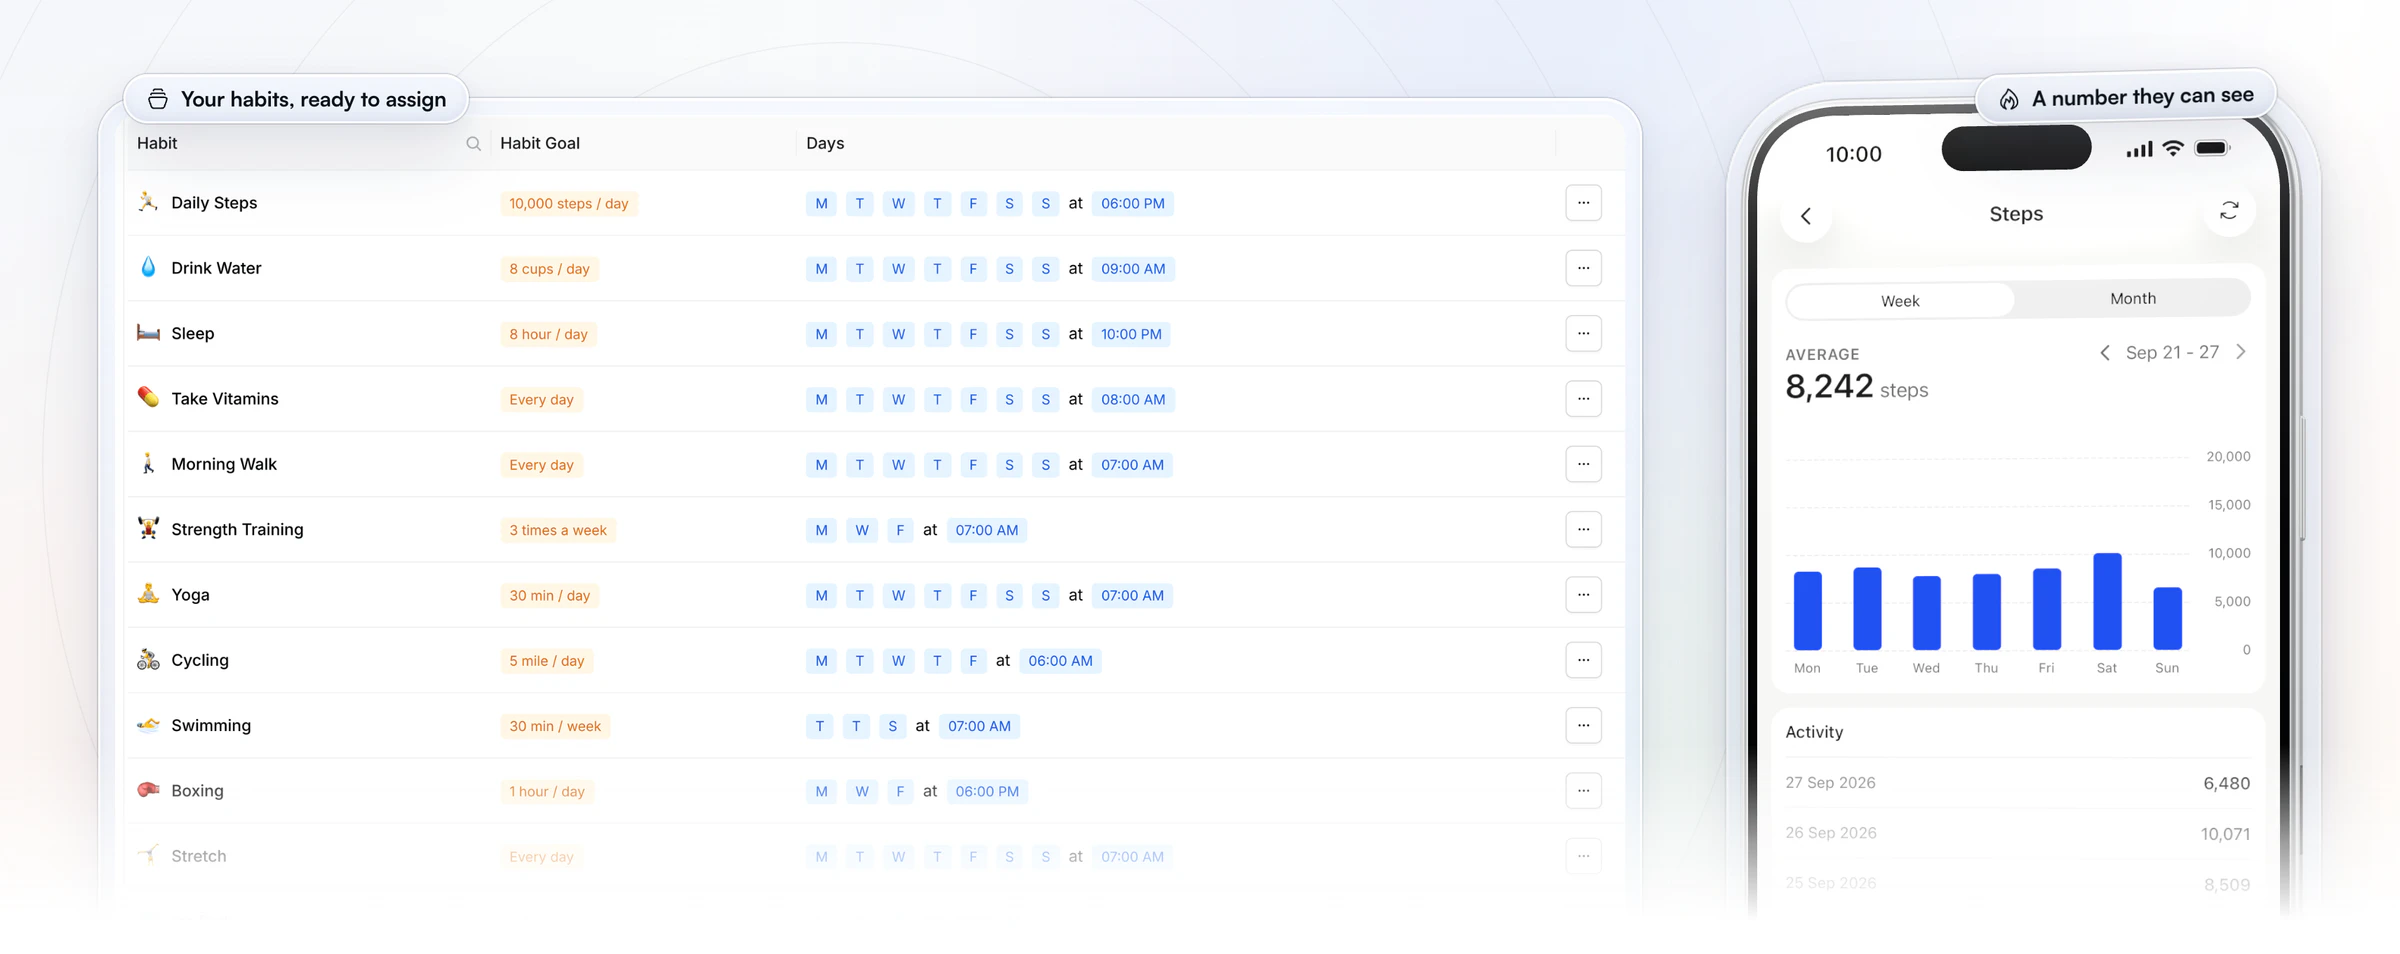Open the more options menu for Morning Walk
This screenshot has height=954, width=2400.
(1583, 464)
